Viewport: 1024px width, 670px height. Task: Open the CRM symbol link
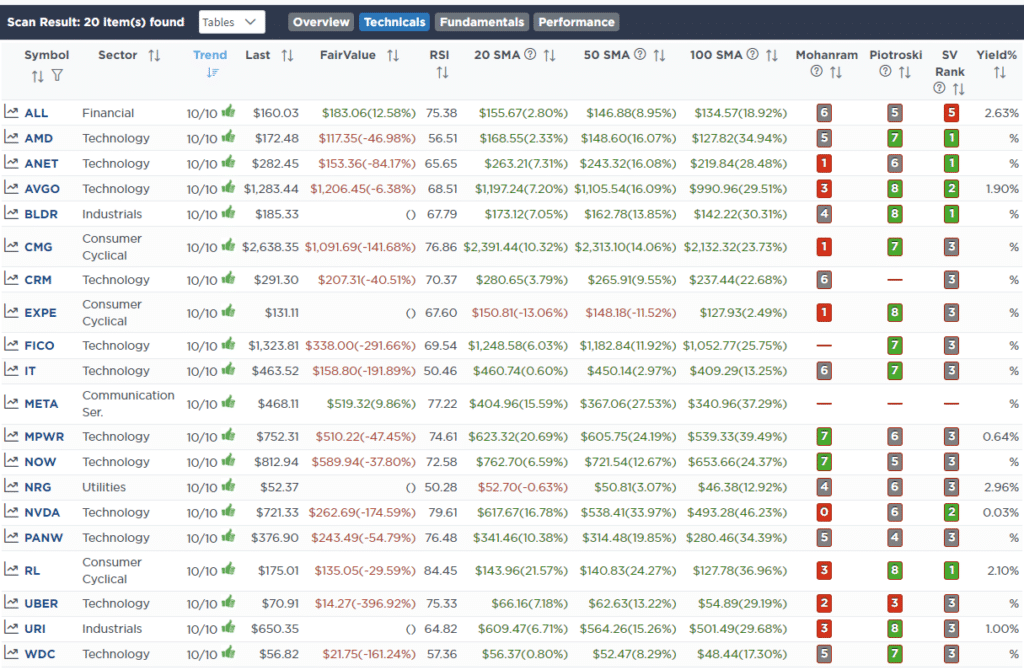pos(38,279)
